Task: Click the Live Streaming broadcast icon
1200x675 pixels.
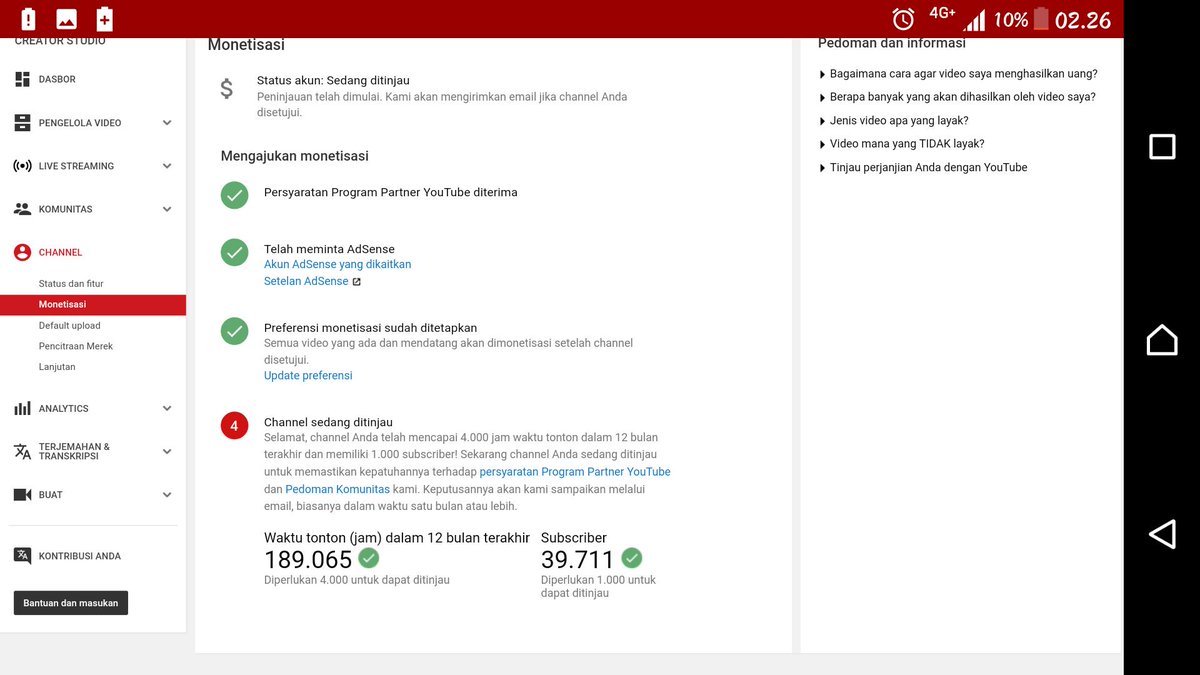Action: tap(22, 166)
